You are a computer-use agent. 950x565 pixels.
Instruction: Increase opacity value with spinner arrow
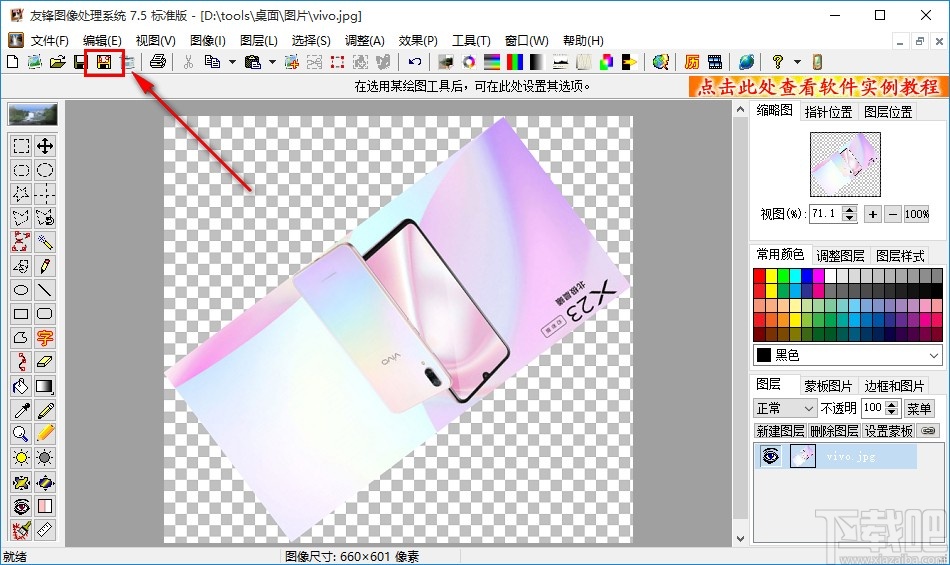[x=891, y=404]
